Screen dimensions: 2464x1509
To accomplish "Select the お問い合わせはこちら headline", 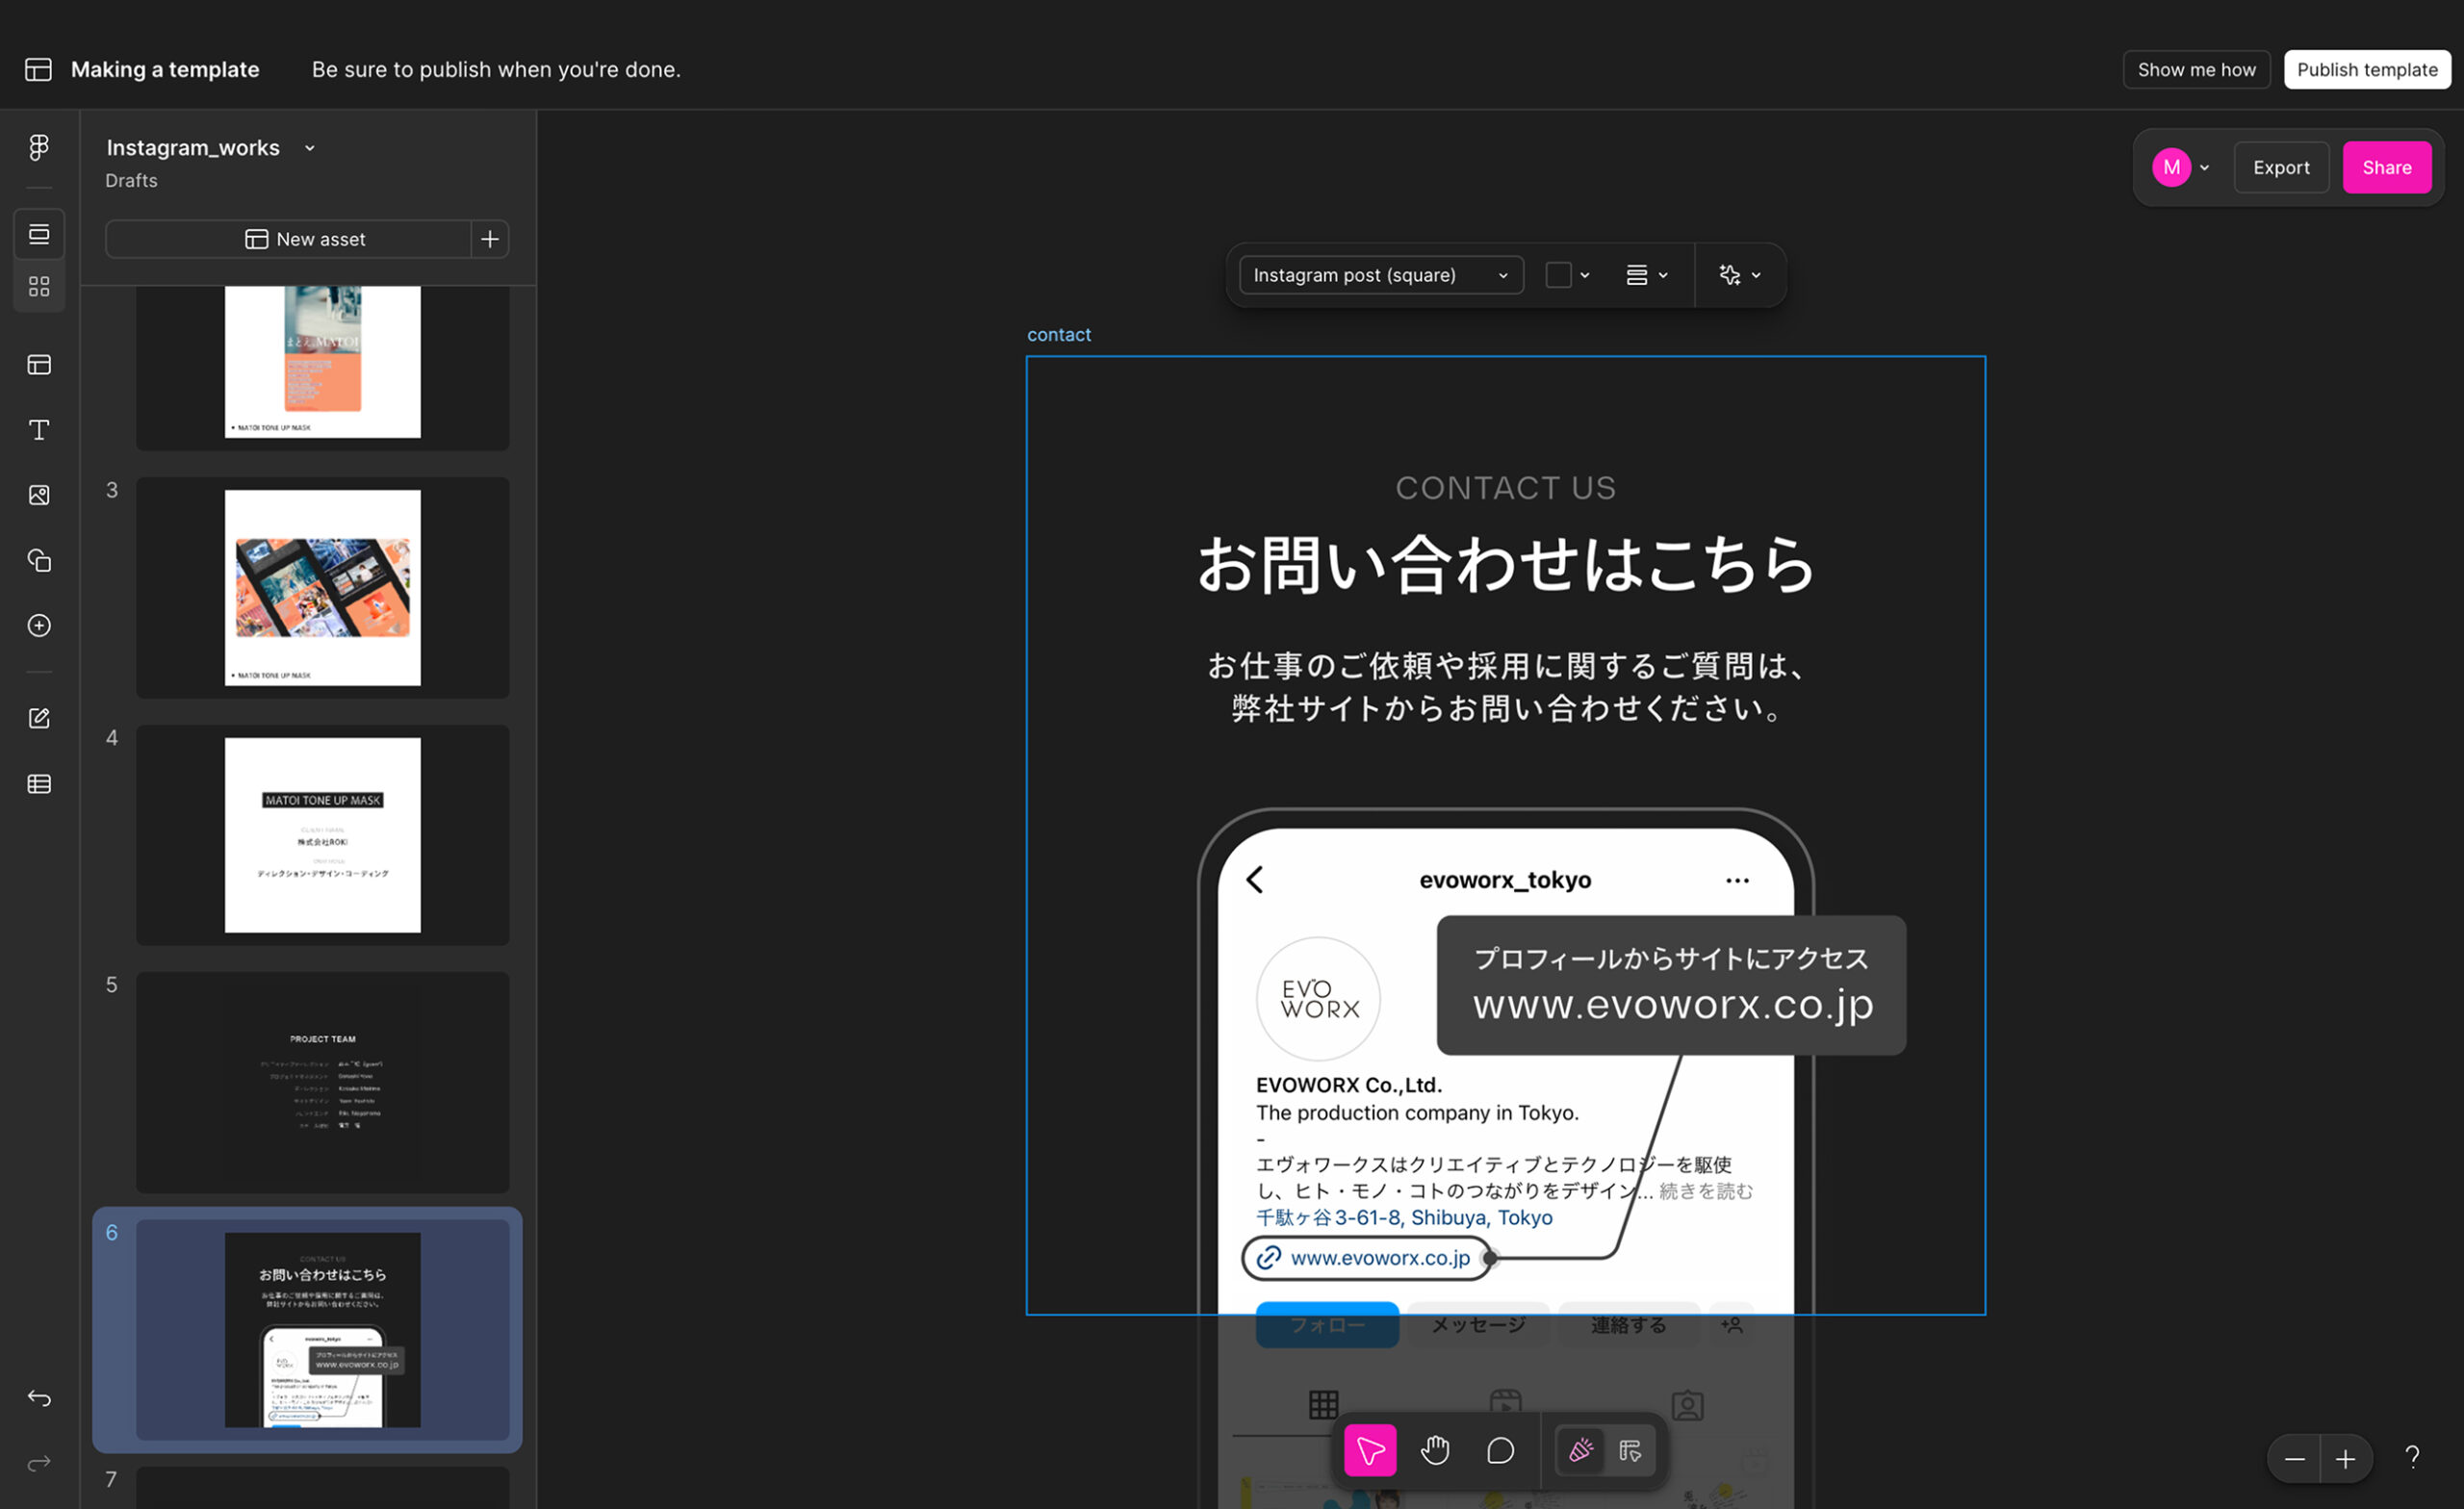I will [x=1505, y=565].
